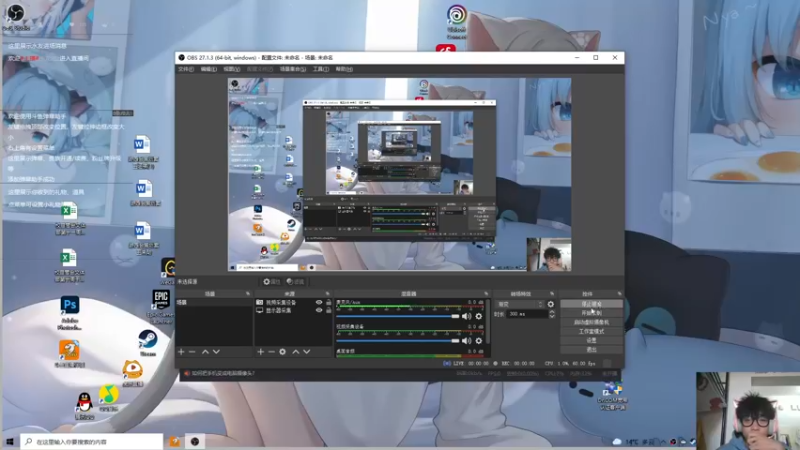Screen dimensions: 800x450
Task: Toggle visibility of display capture source
Action: [319, 310]
